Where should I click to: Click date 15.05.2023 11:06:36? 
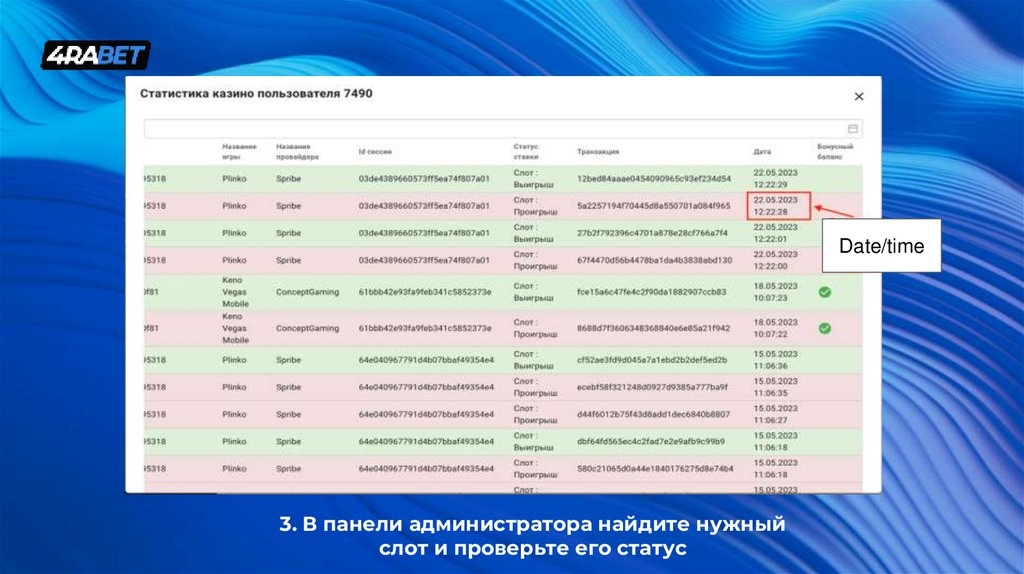point(775,360)
